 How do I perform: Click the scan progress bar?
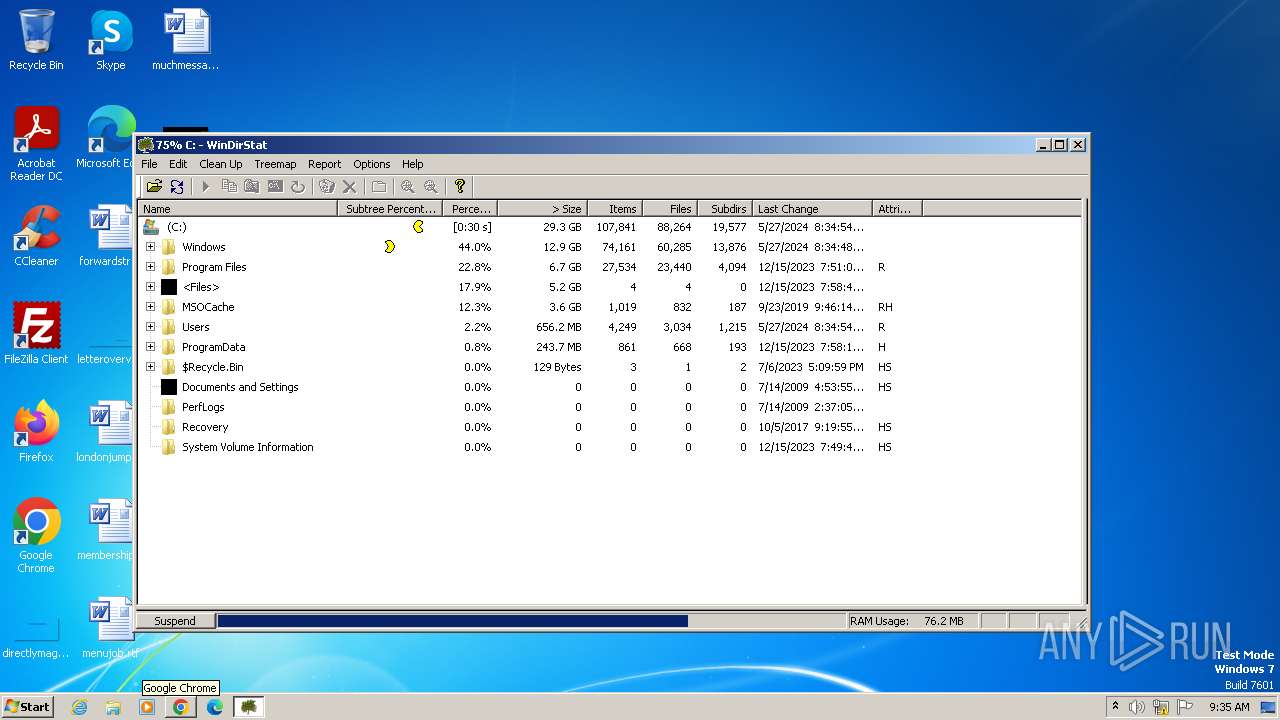531,621
